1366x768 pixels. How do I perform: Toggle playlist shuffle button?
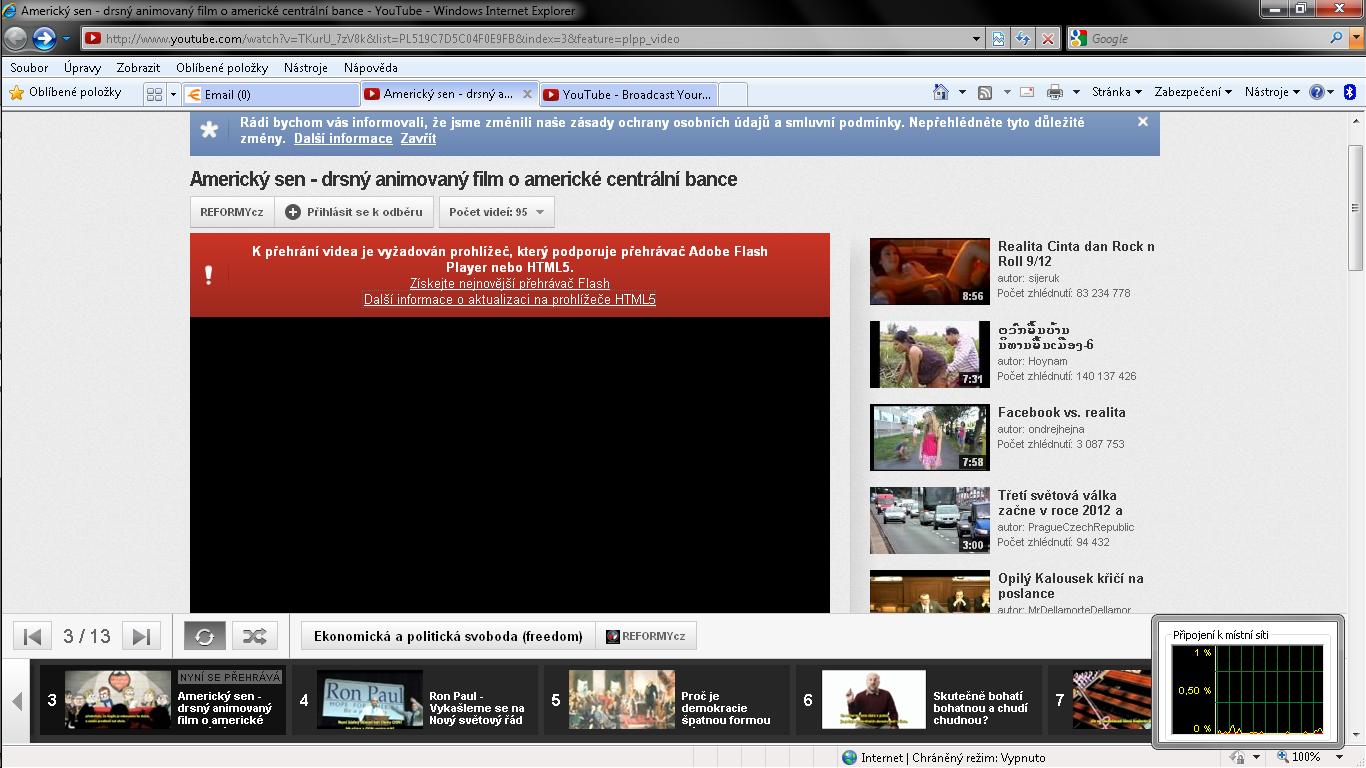(x=255, y=636)
